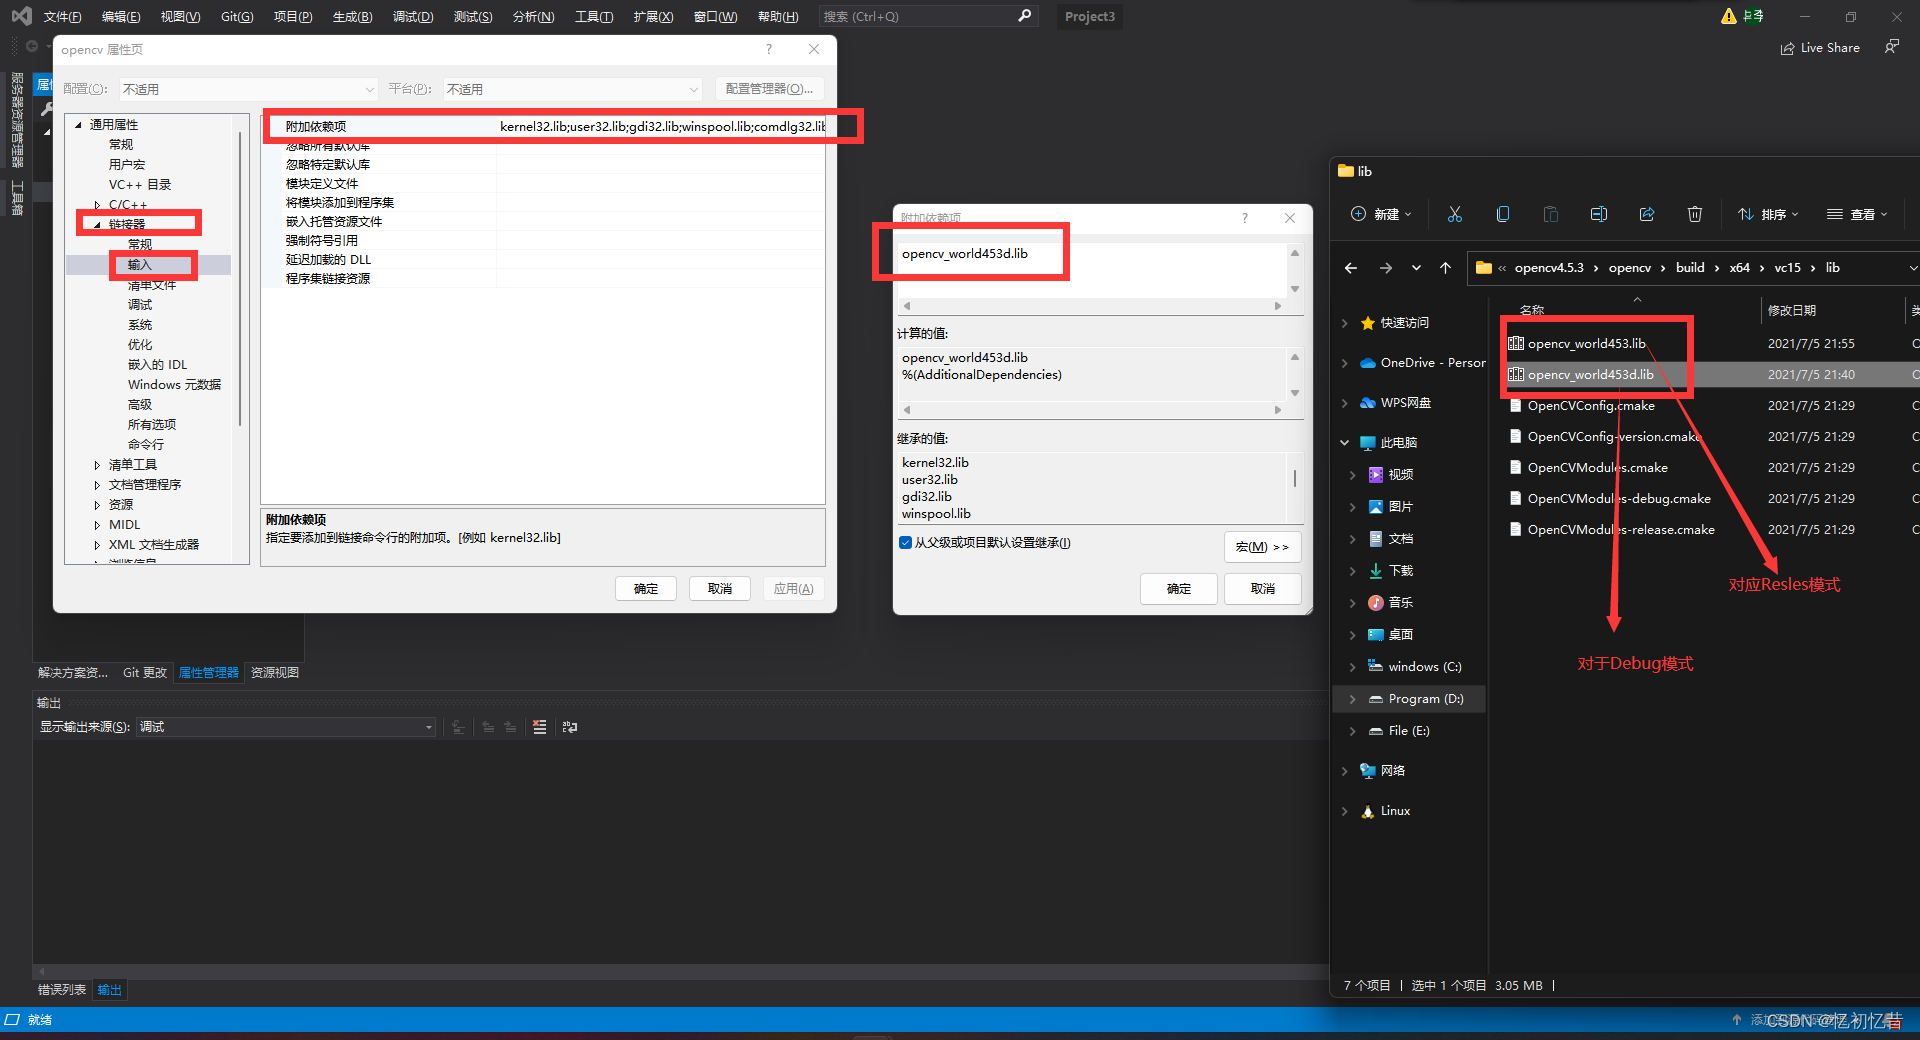
Task: Click the rename icon in Explorer toolbar
Action: tap(1598, 214)
